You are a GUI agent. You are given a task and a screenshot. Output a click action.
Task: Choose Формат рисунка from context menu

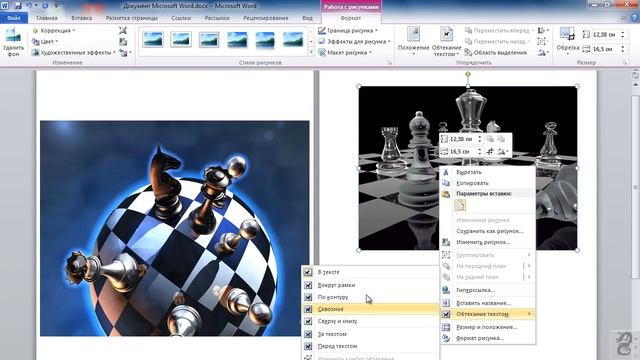coord(488,338)
